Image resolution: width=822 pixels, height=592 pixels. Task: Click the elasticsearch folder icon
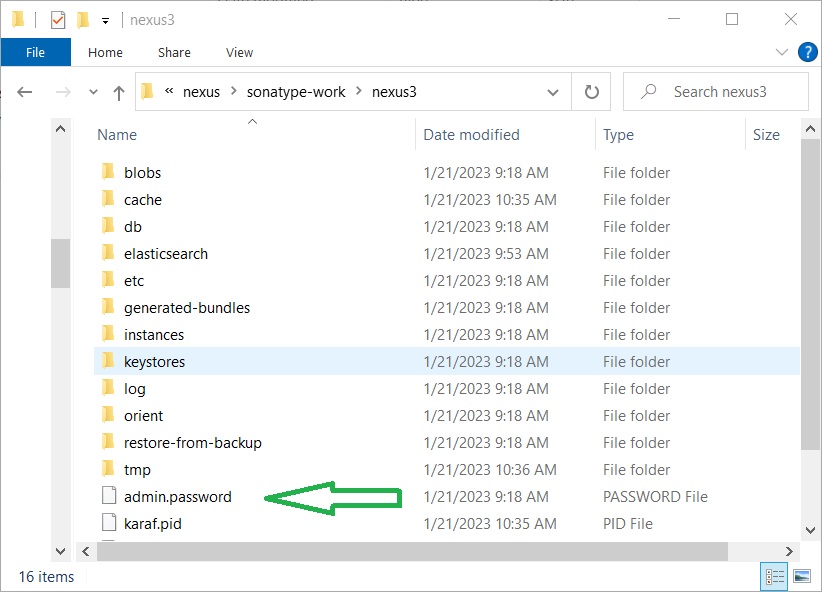point(108,253)
